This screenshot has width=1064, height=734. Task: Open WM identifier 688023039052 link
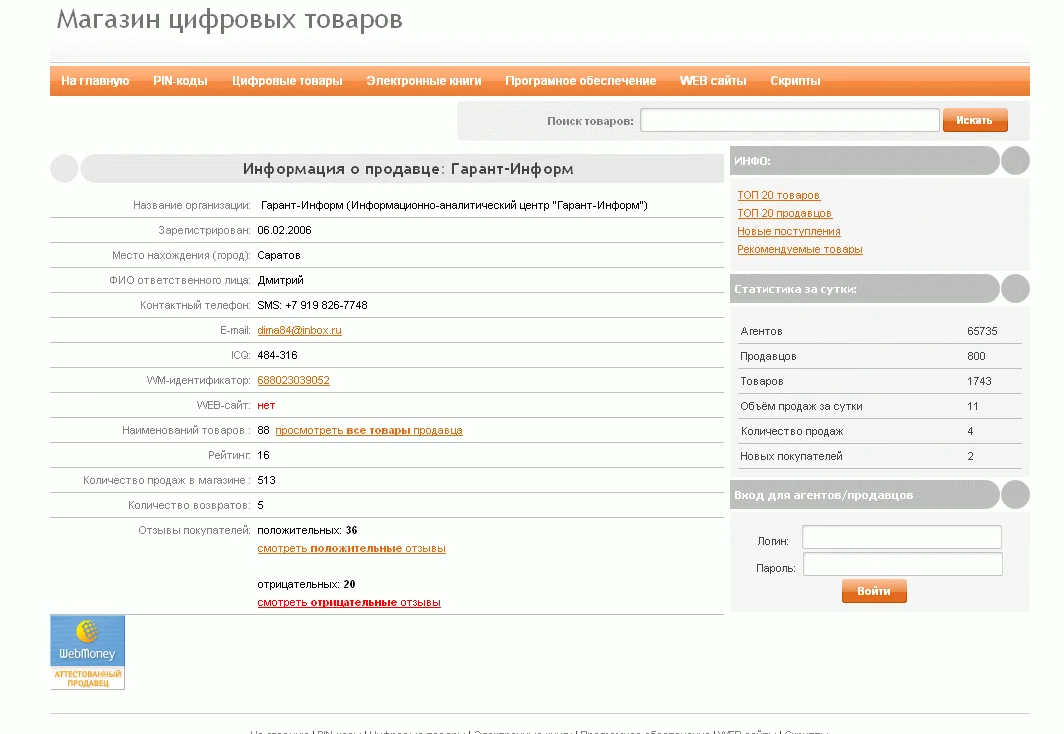click(x=293, y=381)
